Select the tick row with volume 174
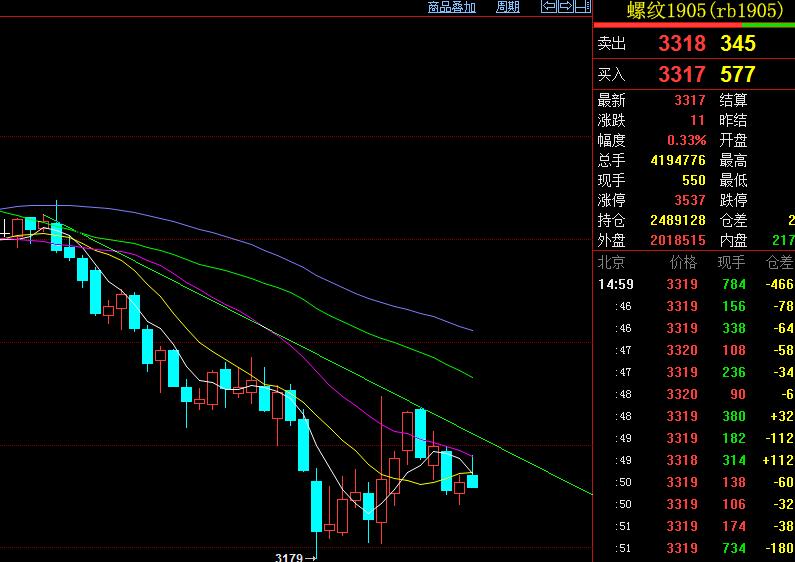795x562 pixels. pos(695,526)
